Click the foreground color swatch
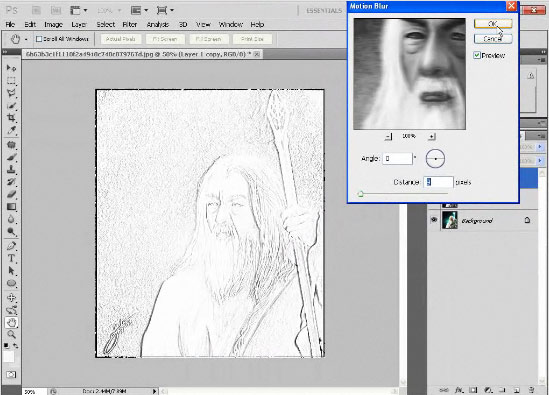Screen dimensions: 549x395 [x=8, y=356]
